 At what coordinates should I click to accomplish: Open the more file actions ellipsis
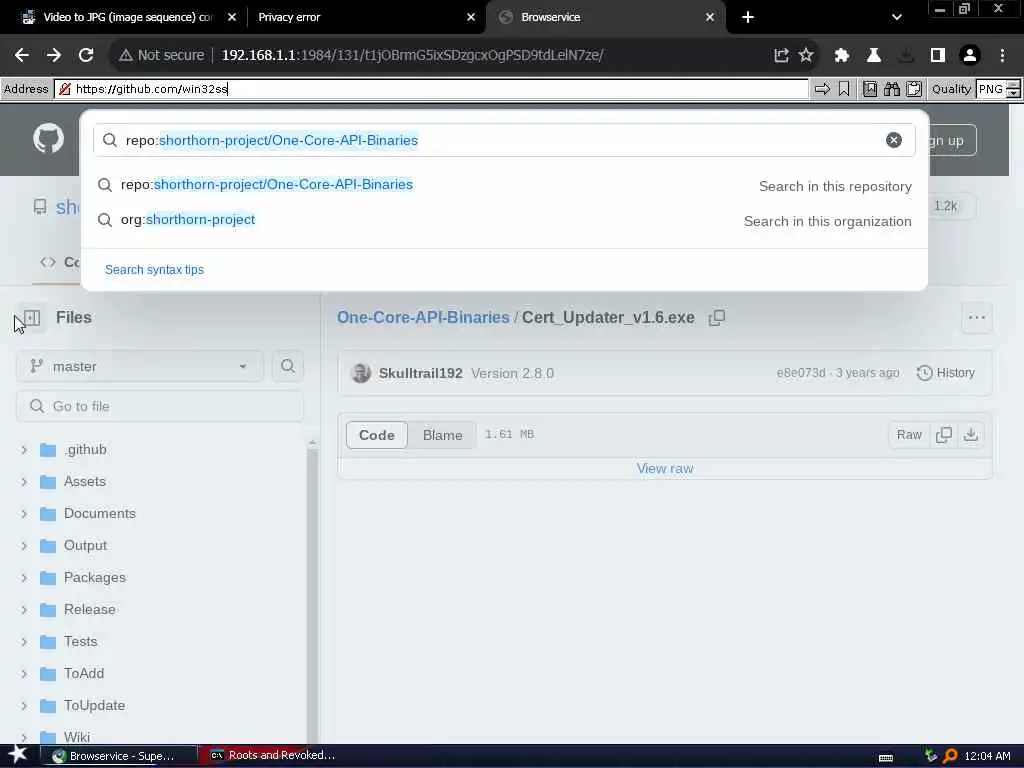[977, 317]
